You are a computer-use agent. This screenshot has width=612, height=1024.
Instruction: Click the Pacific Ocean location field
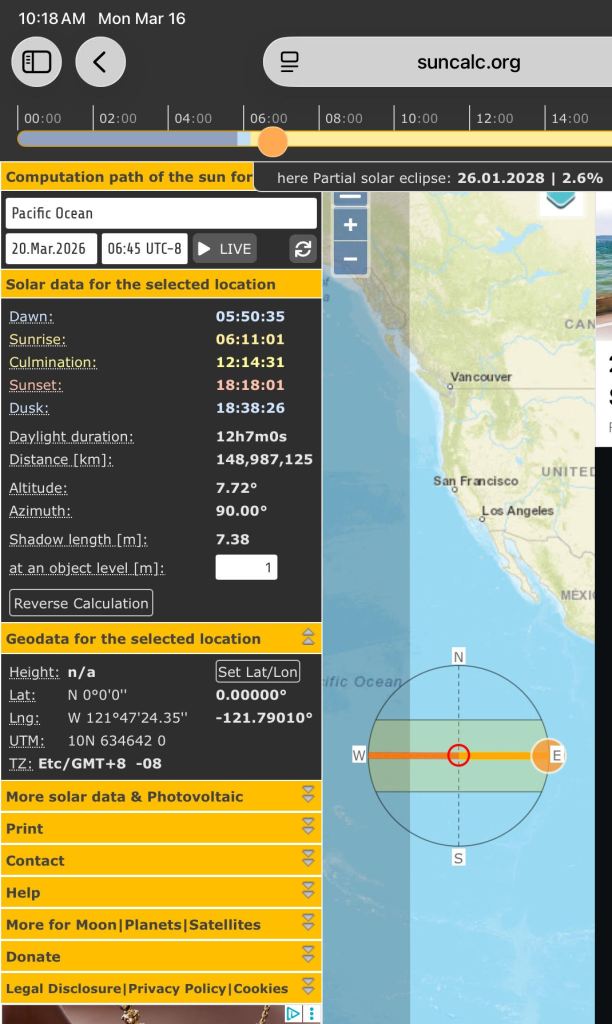coord(161,213)
